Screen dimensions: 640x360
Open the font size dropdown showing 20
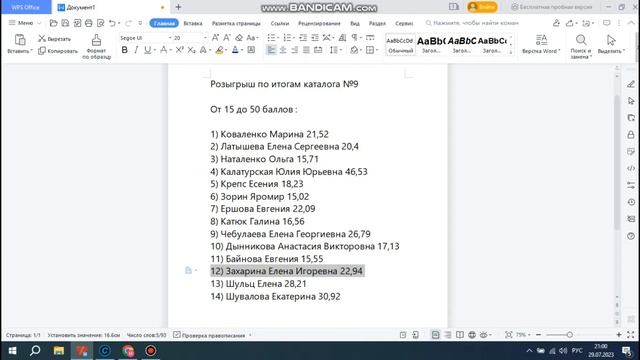tap(205, 38)
